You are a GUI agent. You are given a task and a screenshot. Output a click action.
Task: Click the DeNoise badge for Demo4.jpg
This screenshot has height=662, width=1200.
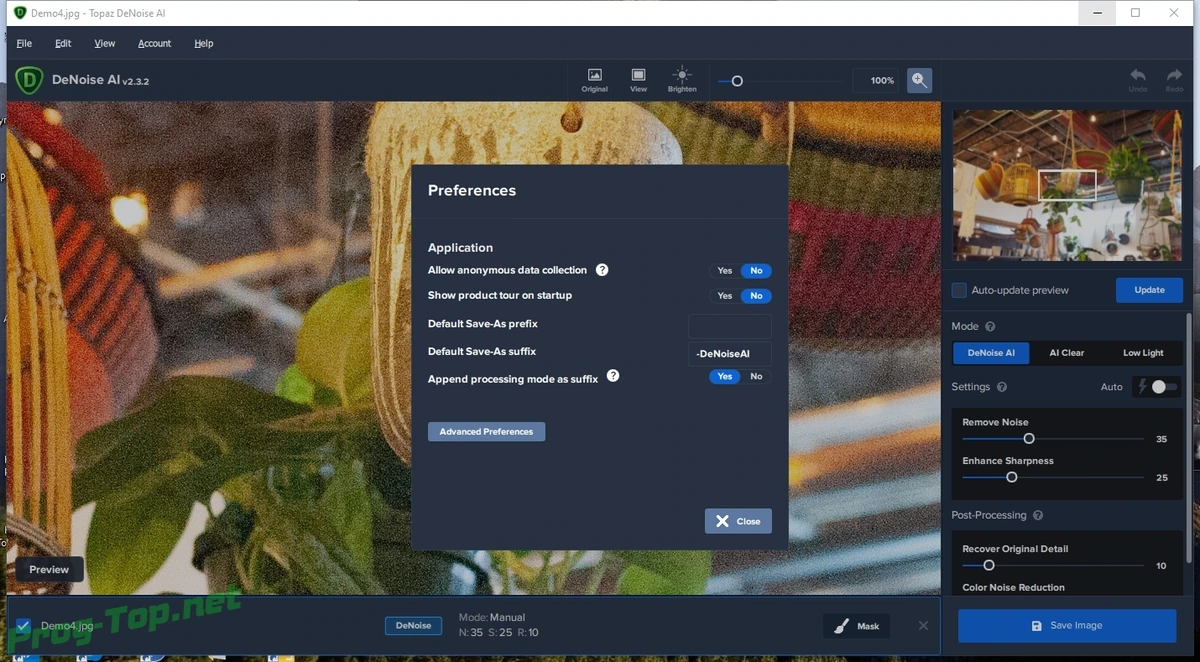pyautogui.click(x=413, y=626)
